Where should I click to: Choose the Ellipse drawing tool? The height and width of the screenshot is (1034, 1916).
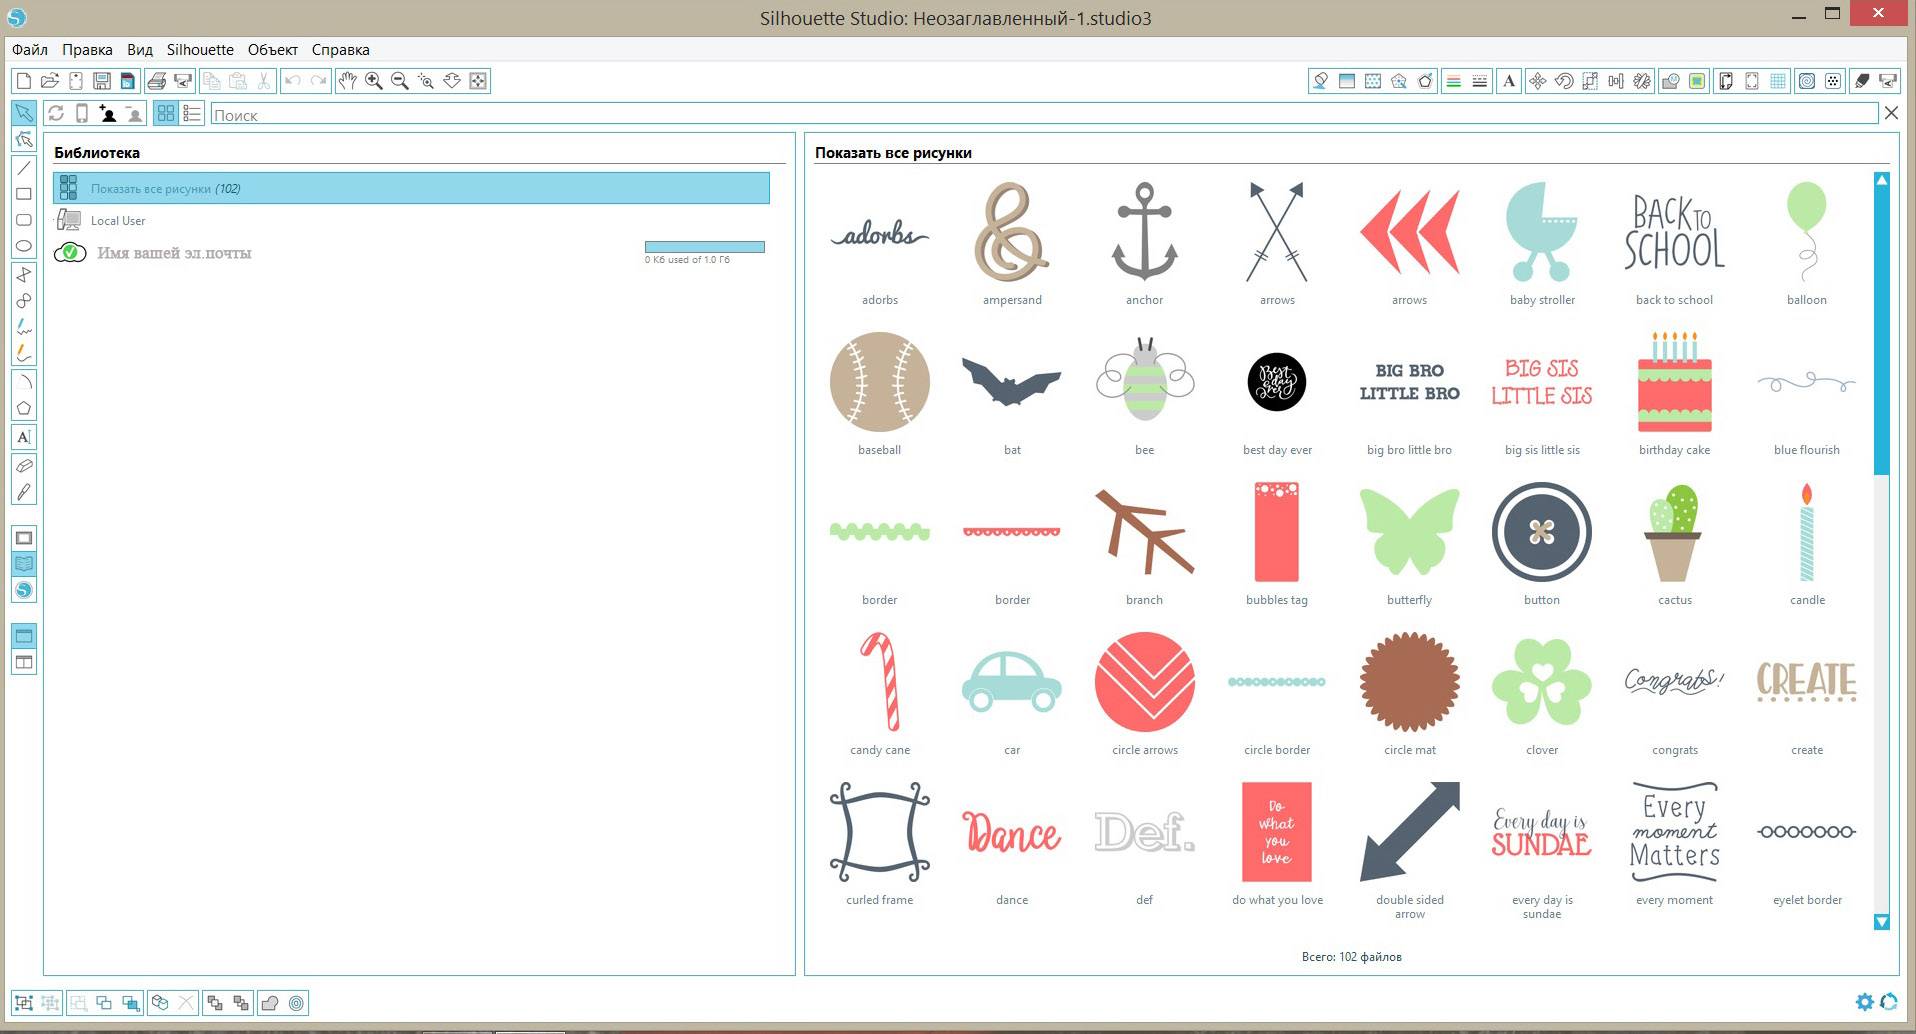tap(24, 246)
